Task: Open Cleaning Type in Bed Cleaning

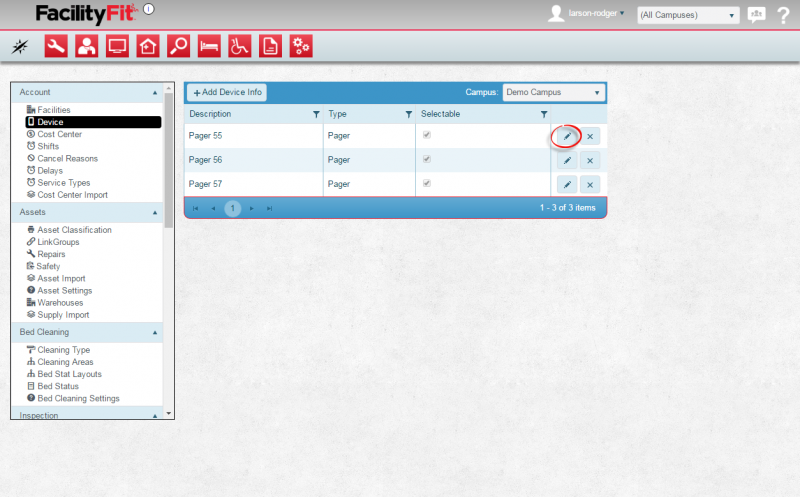Action: point(63,350)
